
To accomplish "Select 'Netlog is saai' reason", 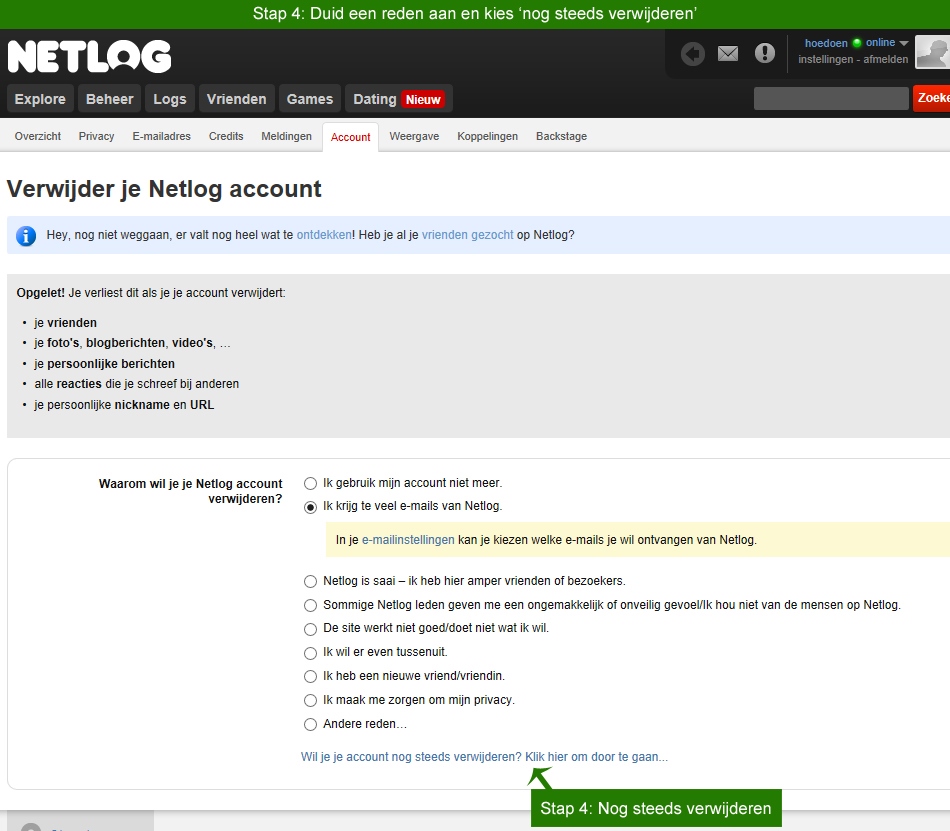I will (x=310, y=581).
